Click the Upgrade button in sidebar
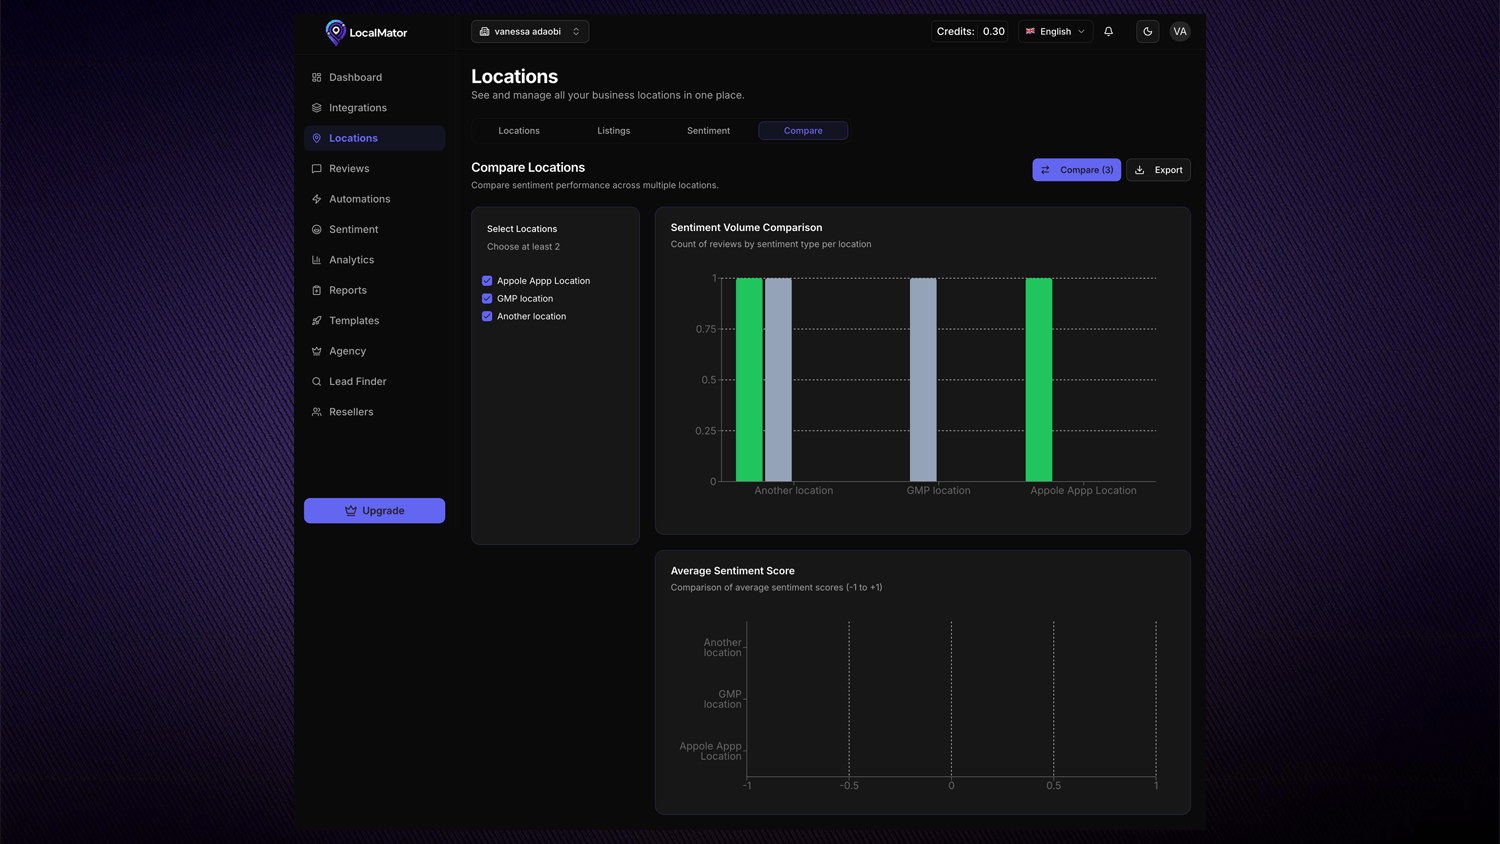Image resolution: width=1500 pixels, height=844 pixels. (374, 511)
